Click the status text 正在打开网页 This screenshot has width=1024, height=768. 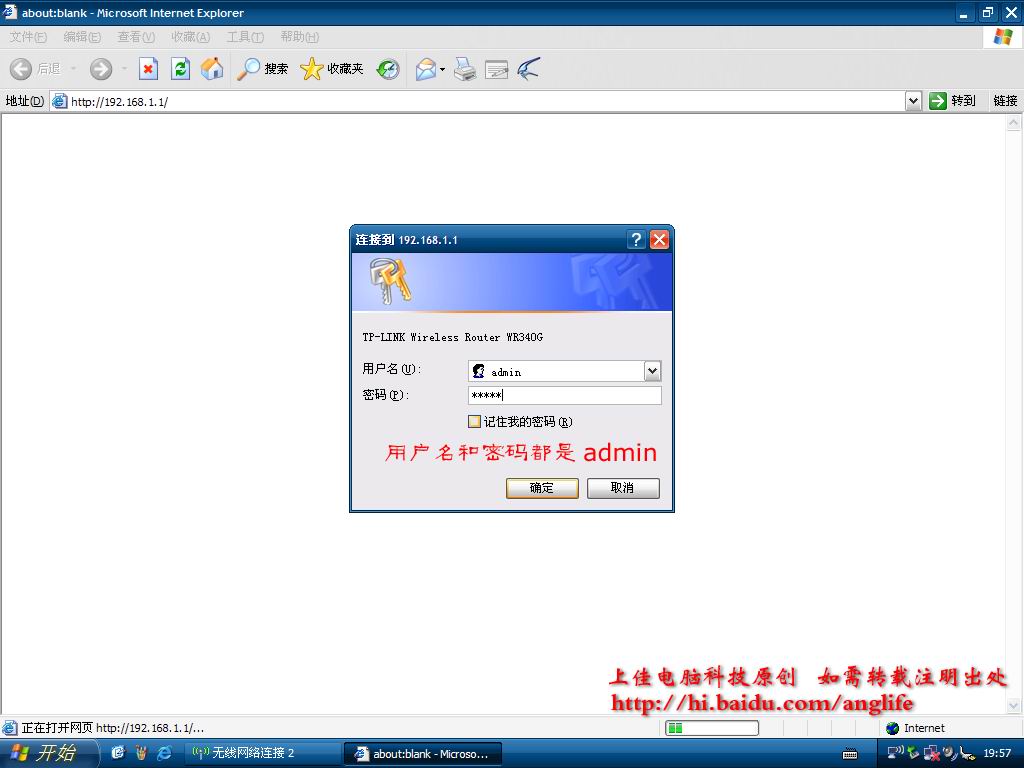[x=57, y=728]
